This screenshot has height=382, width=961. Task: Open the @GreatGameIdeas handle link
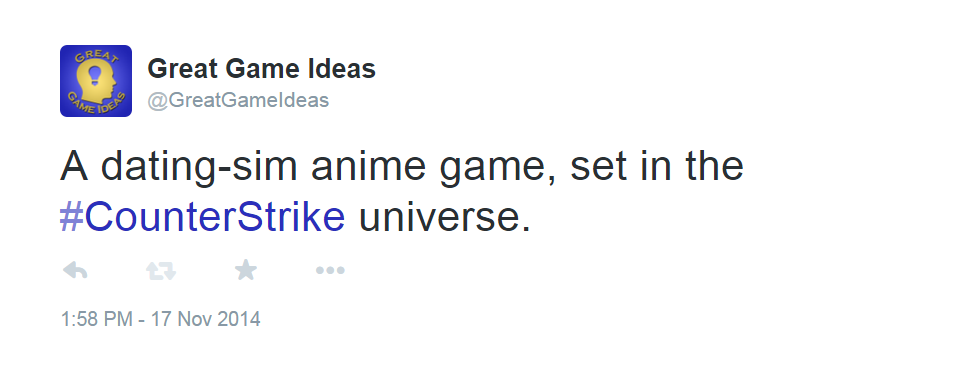pos(238,100)
